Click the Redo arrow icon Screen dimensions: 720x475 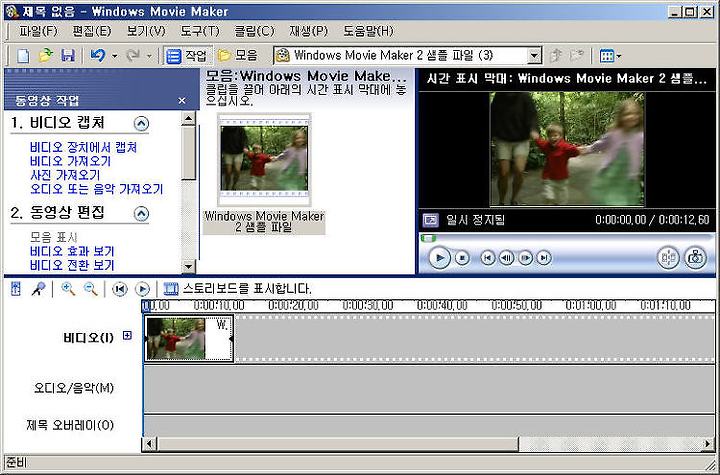pos(133,56)
